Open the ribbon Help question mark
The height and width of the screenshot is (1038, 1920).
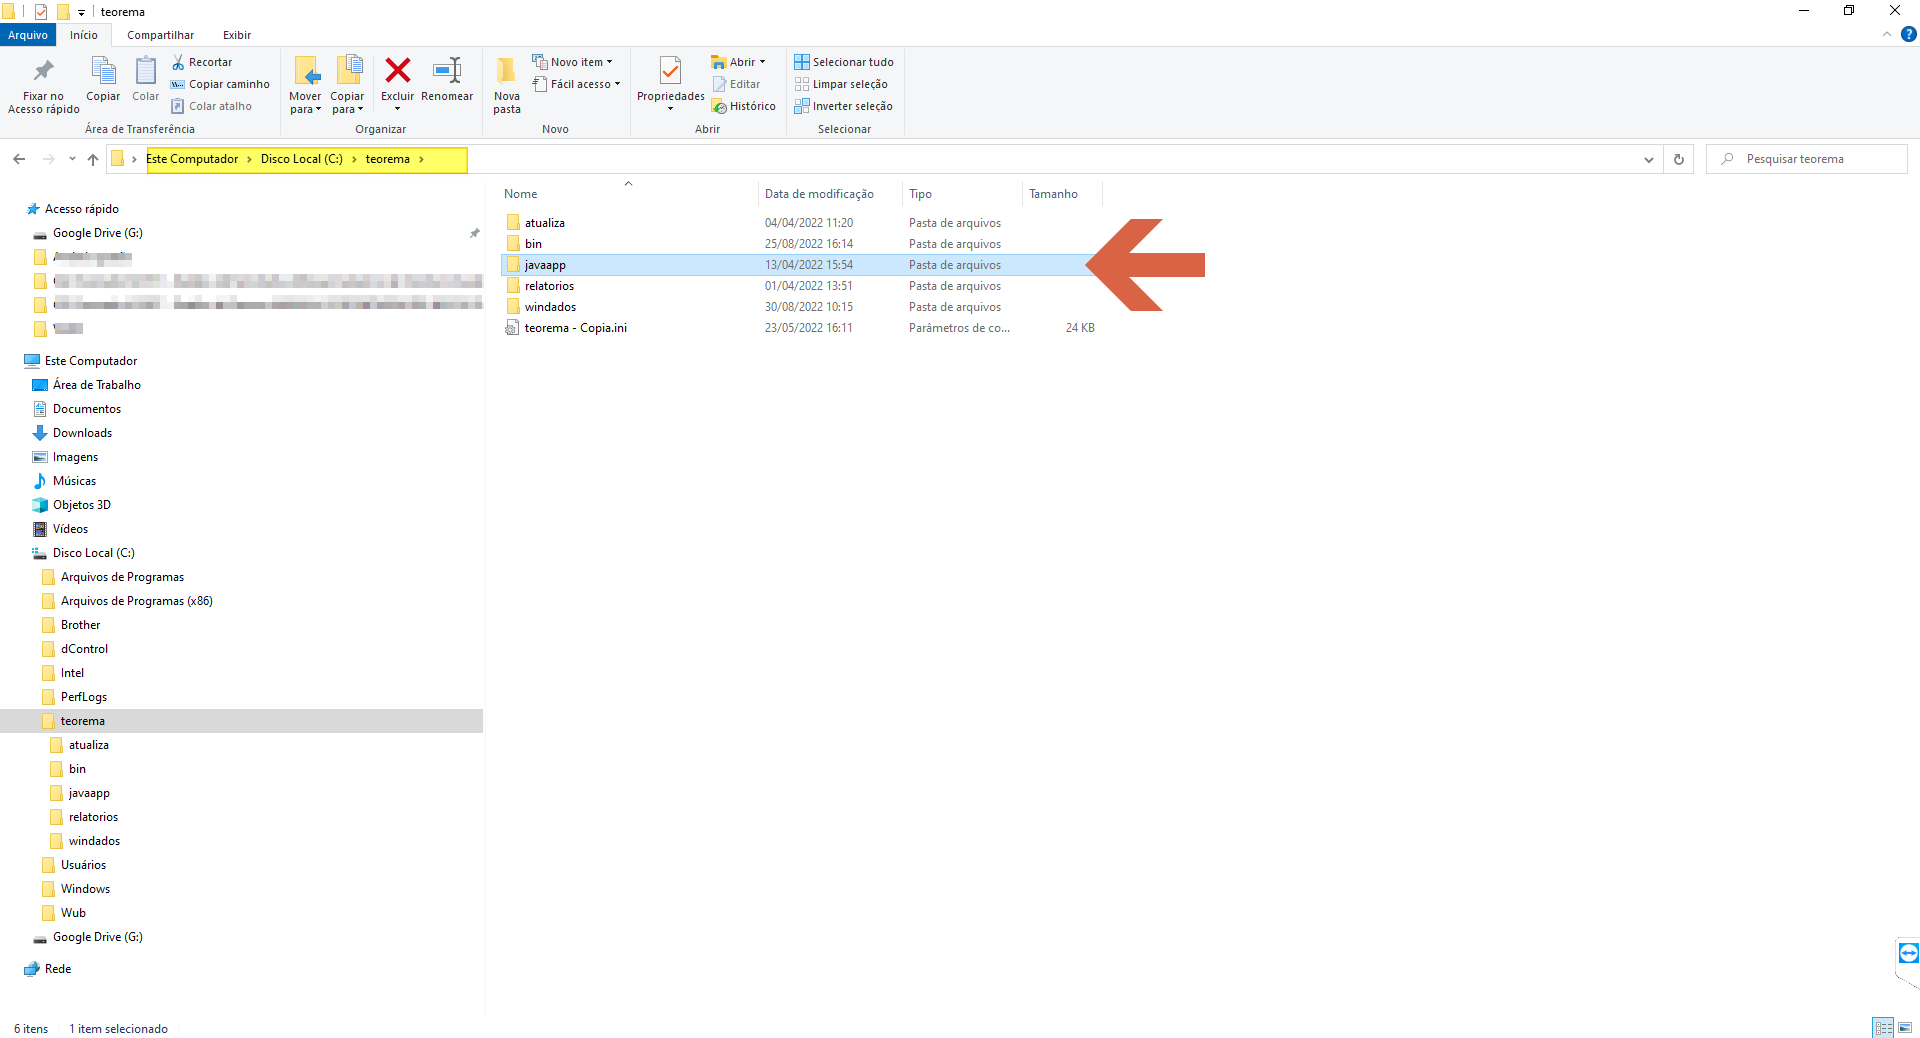coord(1909,34)
